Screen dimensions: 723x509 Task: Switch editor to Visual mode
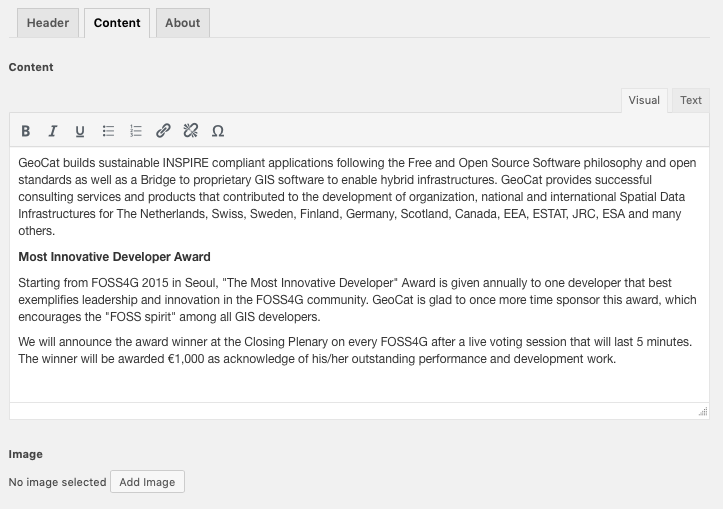point(644,100)
